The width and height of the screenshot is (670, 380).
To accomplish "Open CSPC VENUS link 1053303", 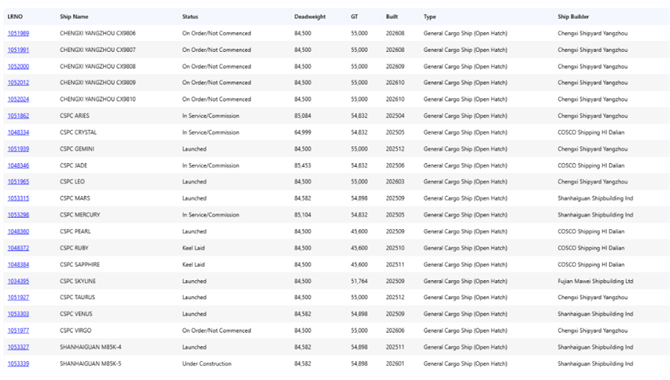I will tap(18, 314).
